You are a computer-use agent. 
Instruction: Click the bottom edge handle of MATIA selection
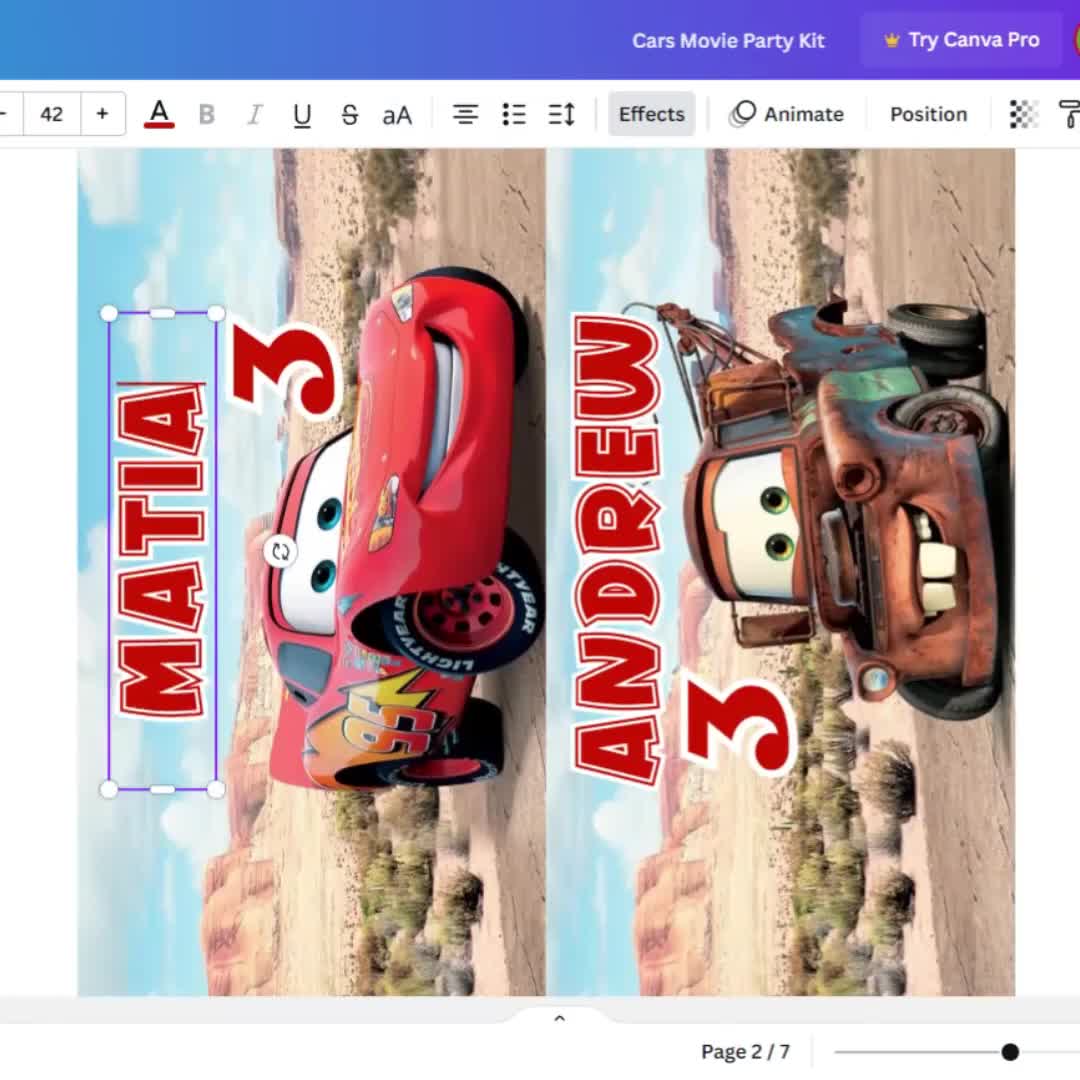point(163,789)
